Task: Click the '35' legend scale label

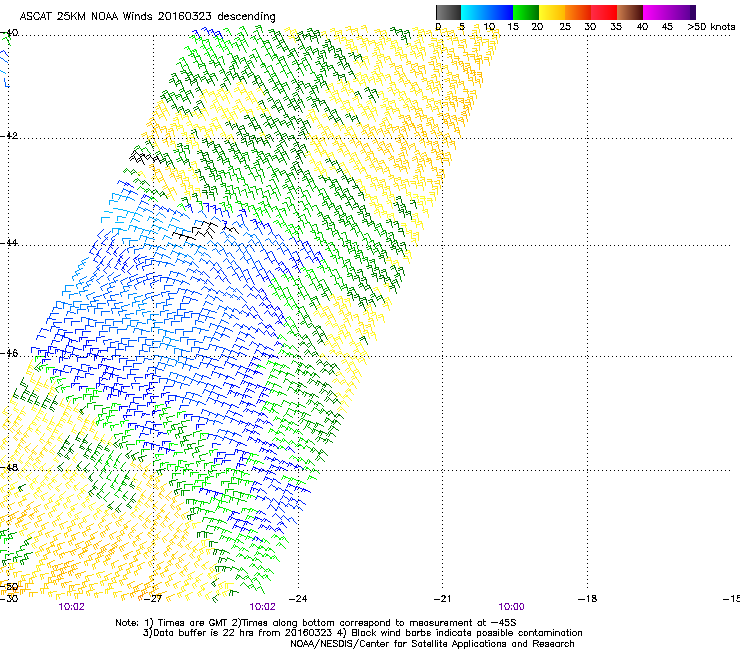Action: coord(616,27)
